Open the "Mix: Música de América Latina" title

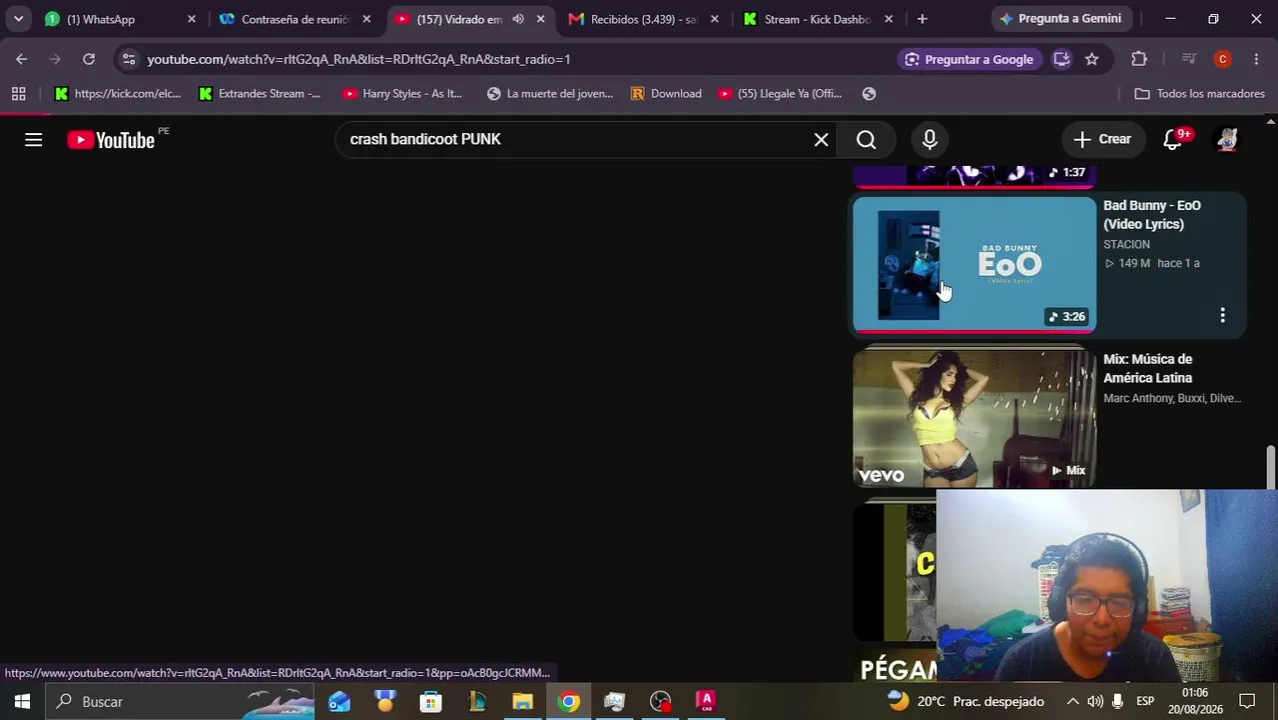(x=1148, y=368)
